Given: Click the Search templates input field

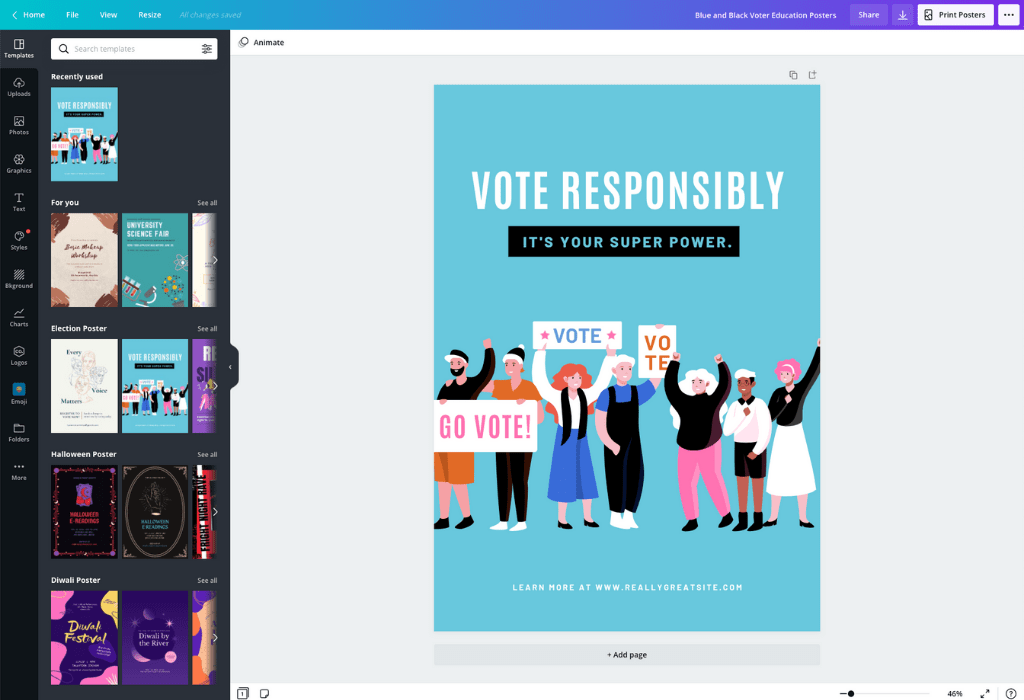Looking at the screenshot, I should [130, 49].
